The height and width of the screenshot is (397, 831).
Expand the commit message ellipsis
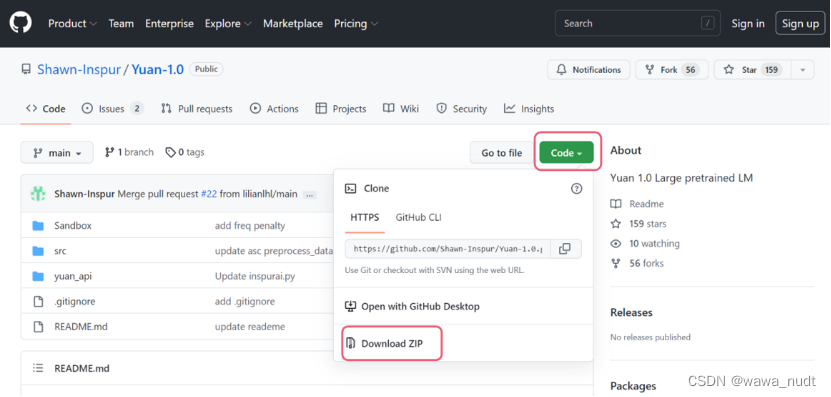(x=310, y=195)
